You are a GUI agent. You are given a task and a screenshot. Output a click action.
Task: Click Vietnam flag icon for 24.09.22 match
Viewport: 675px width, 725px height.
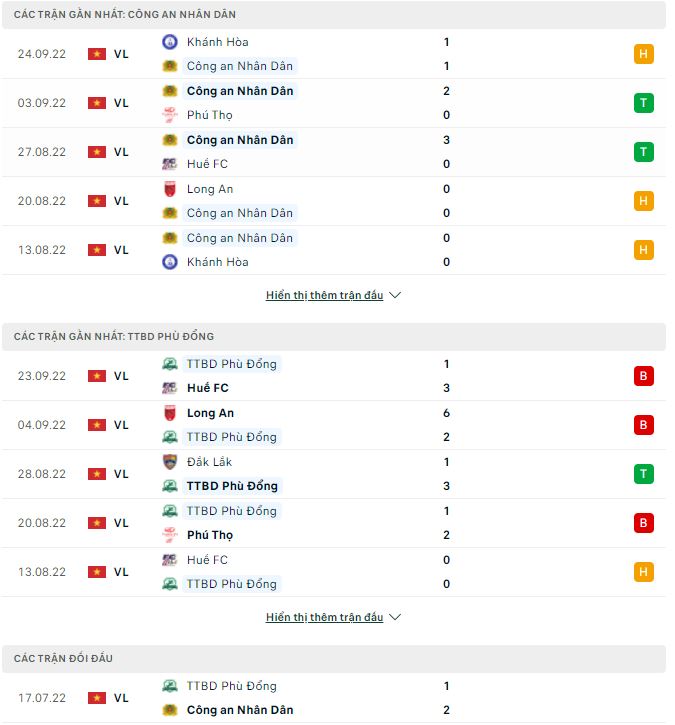(x=97, y=54)
